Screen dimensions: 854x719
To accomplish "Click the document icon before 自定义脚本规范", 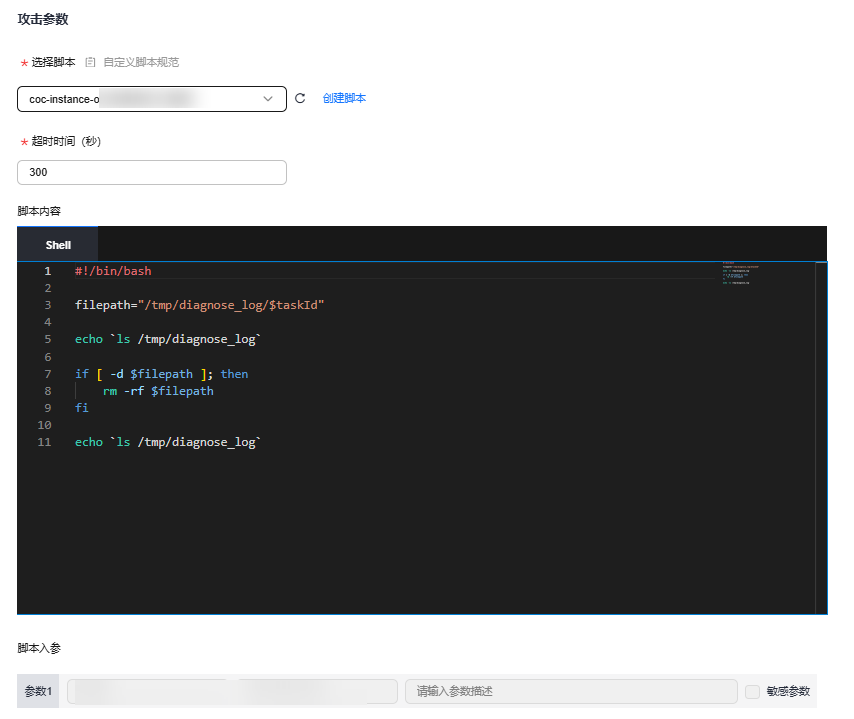I will (90, 62).
